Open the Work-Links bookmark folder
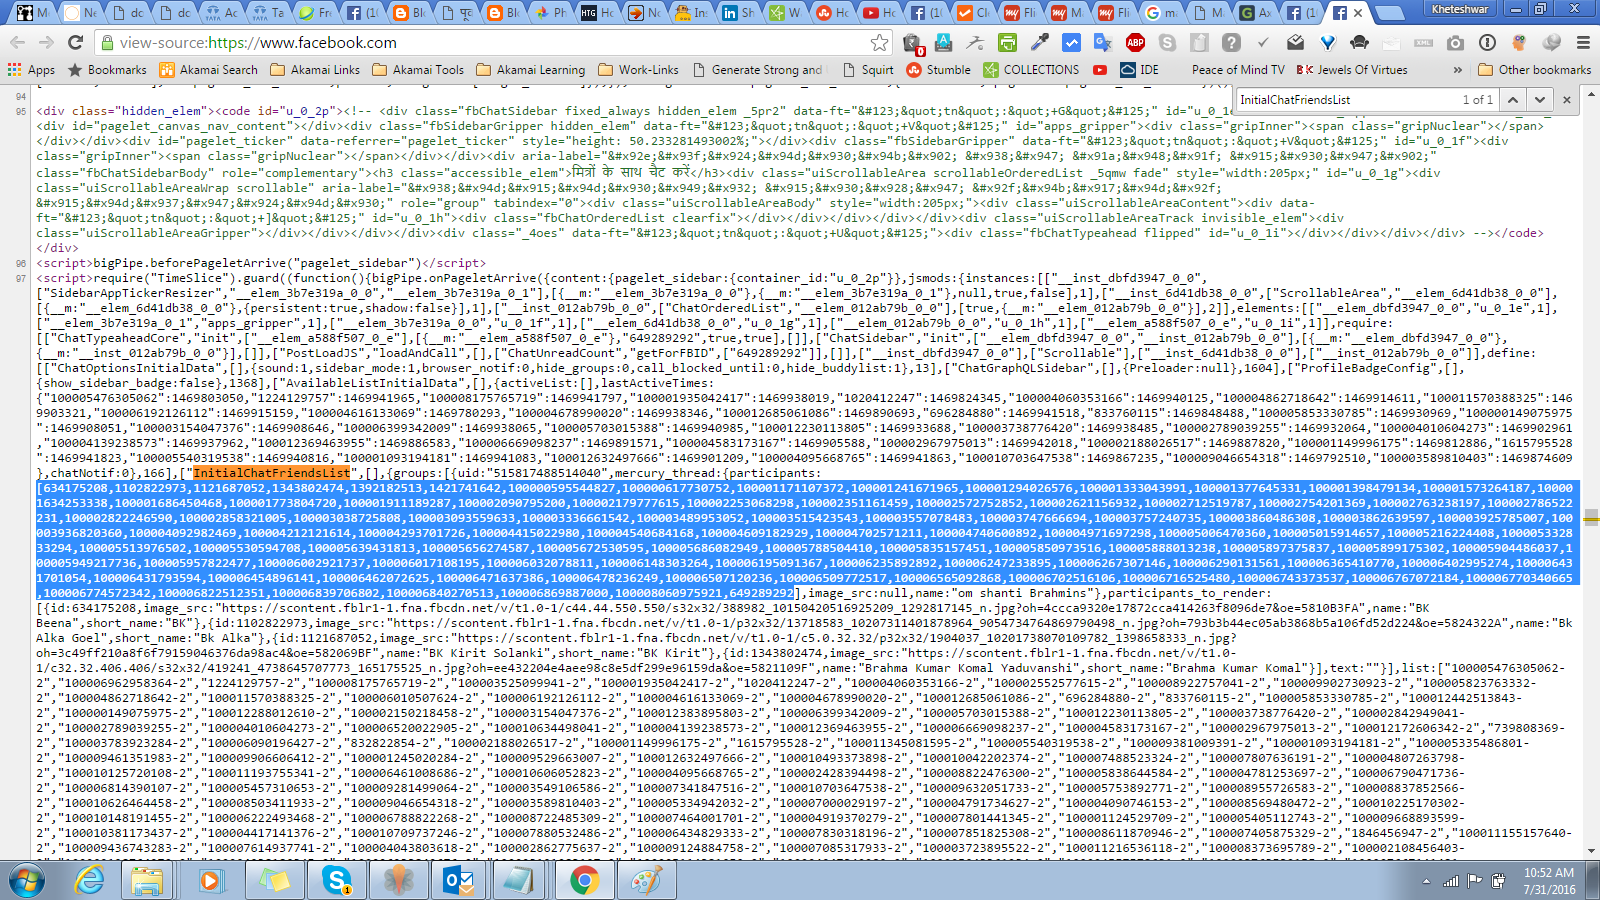The height and width of the screenshot is (900, 1600). pyautogui.click(x=638, y=70)
